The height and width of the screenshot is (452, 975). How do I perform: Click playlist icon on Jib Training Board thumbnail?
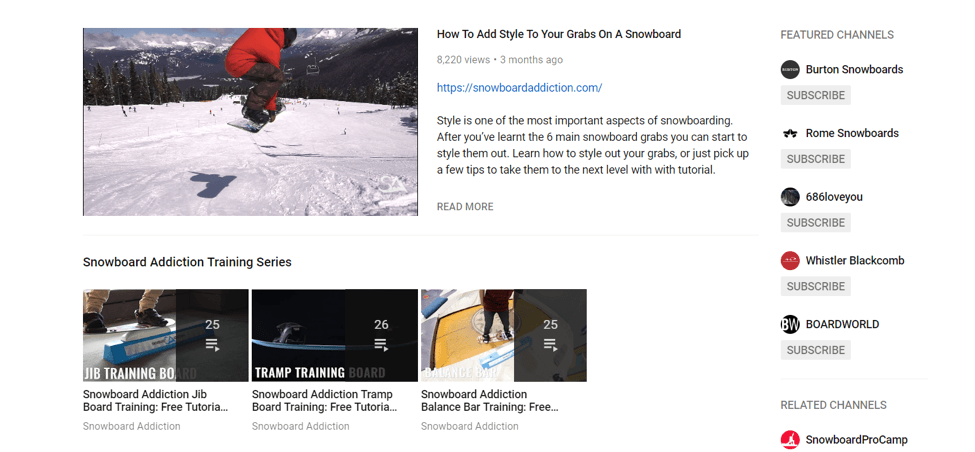tap(212, 345)
